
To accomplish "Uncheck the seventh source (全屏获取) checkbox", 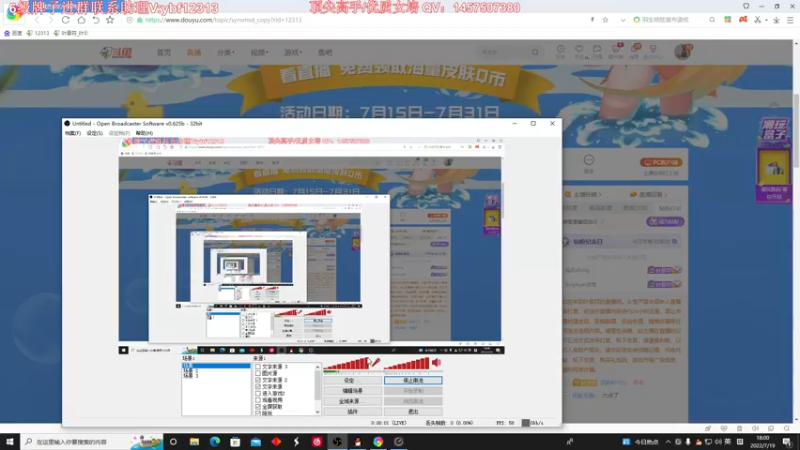I will (x=258, y=407).
